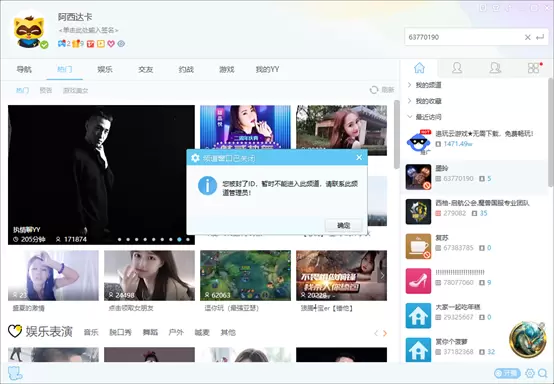Screen dimensions: 554x384
Task: Open the blue game controller badge icon
Action: coord(61,44)
